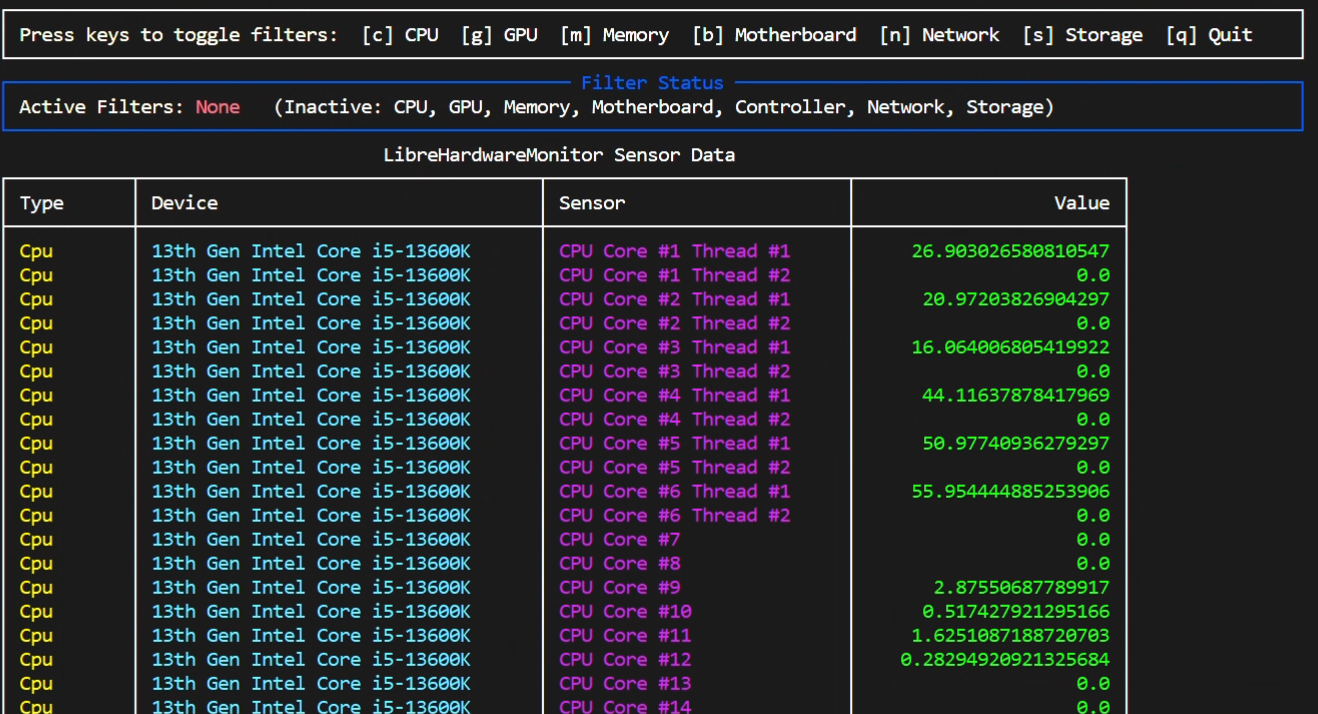Click value 44.11637878417969

pos(1016,395)
